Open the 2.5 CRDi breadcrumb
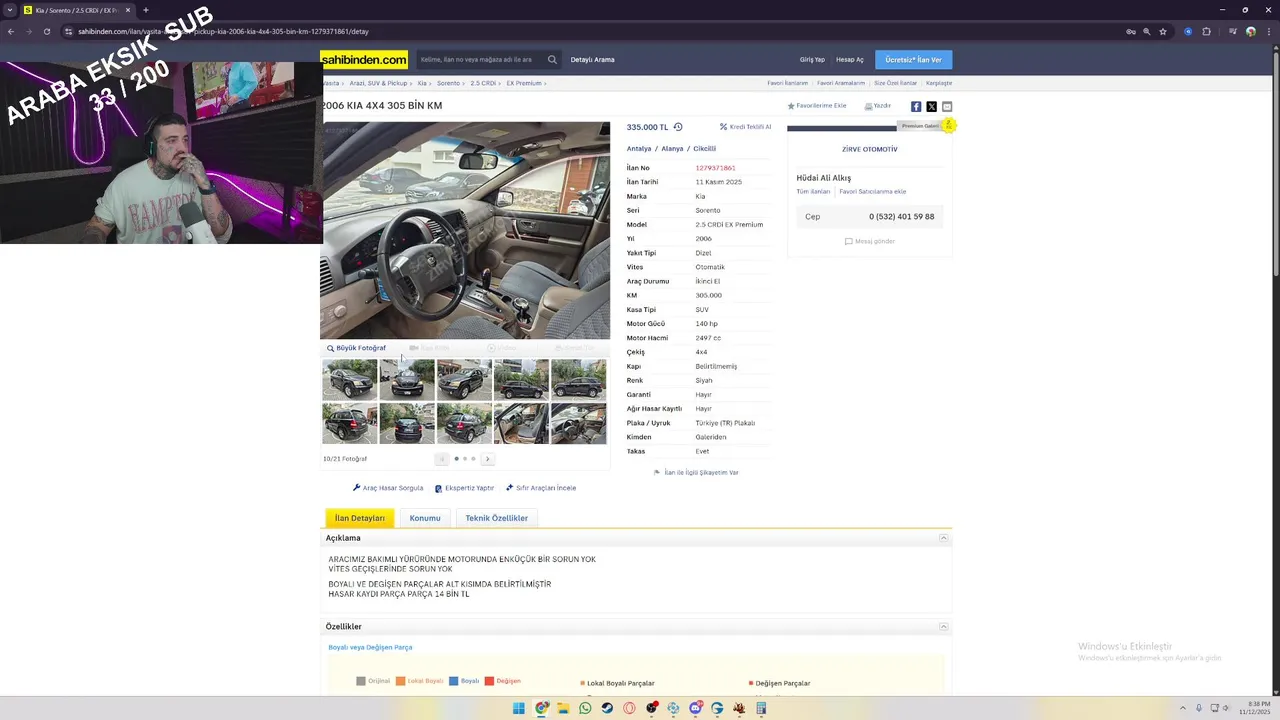This screenshot has height=720, width=1280. pyautogui.click(x=483, y=84)
